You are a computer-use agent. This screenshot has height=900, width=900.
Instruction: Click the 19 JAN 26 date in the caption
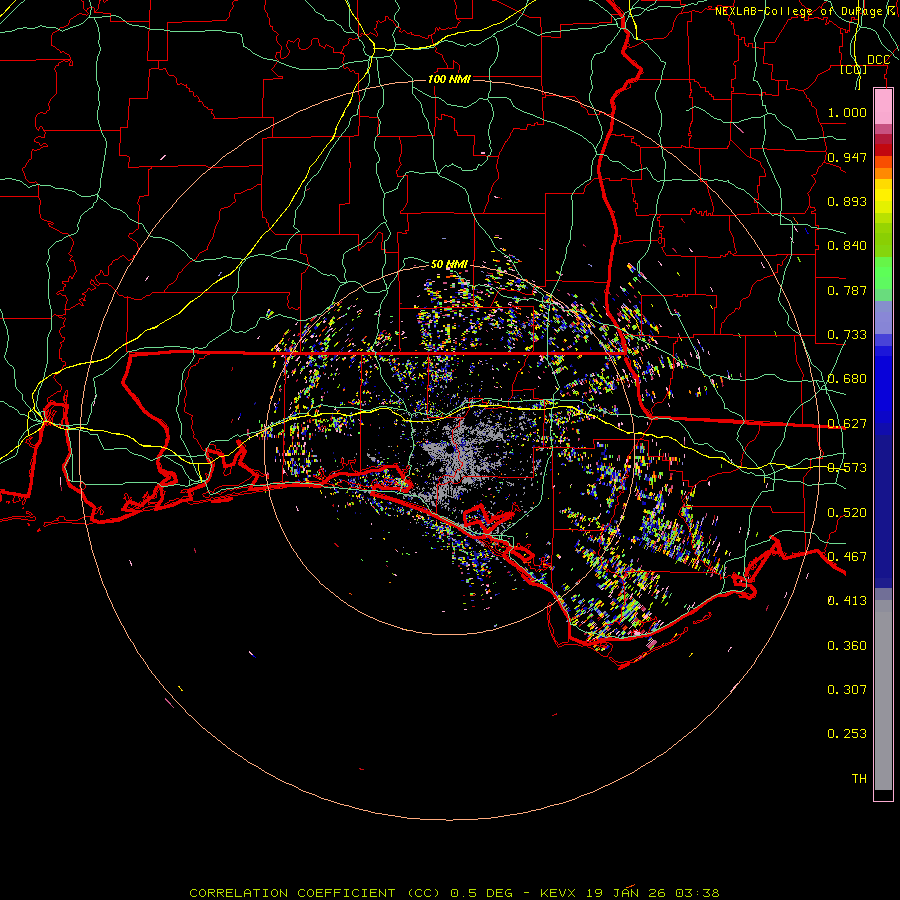coord(626,893)
